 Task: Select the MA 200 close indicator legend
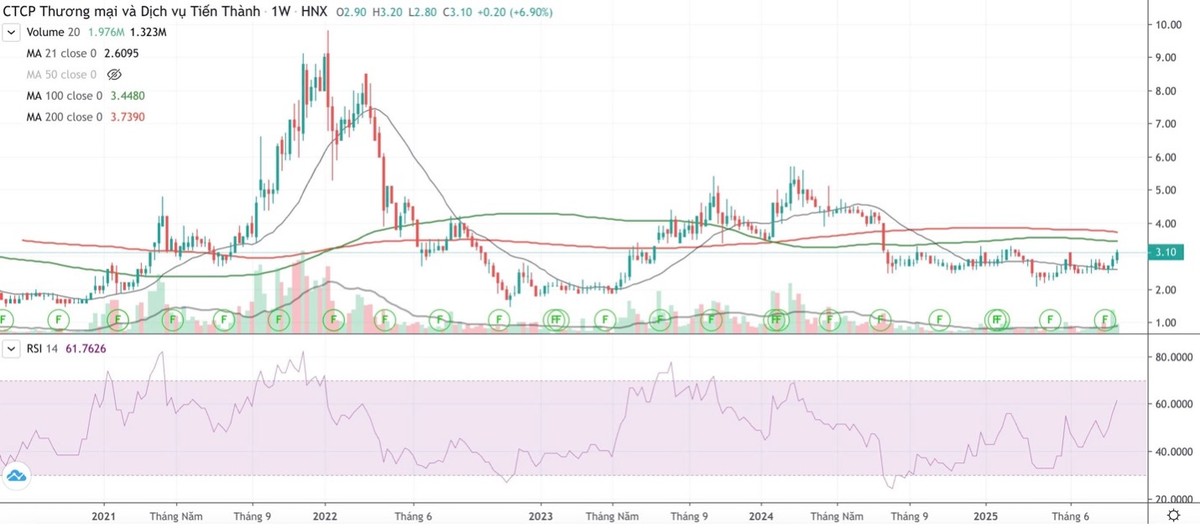64,117
